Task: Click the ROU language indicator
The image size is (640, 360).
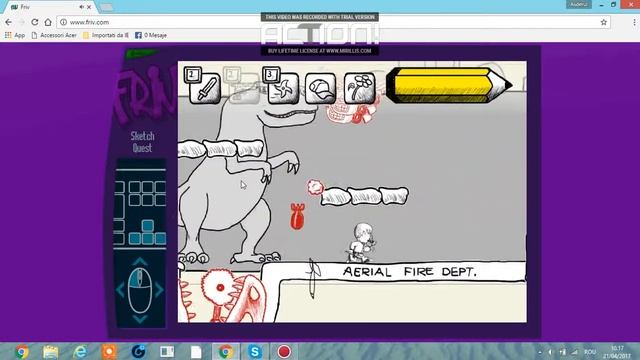Action: [x=590, y=352]
